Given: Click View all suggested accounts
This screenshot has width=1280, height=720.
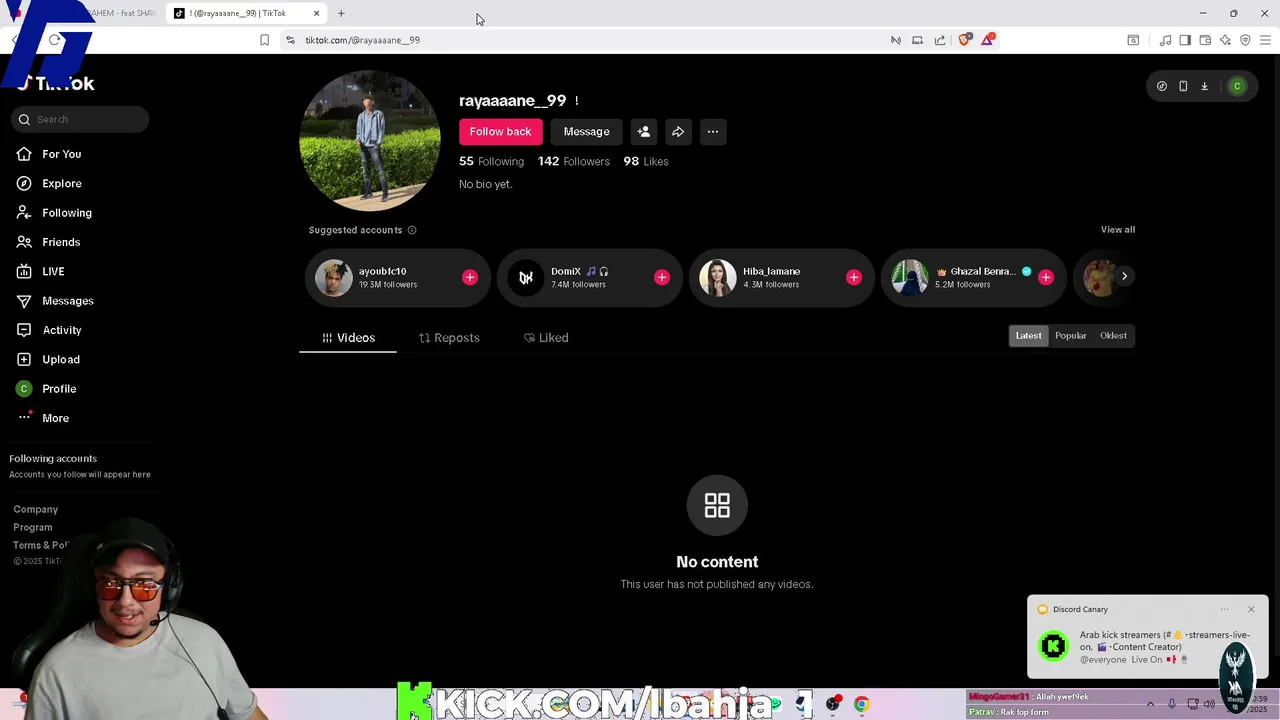Looking at the screenshot, I should point(1118,230).
